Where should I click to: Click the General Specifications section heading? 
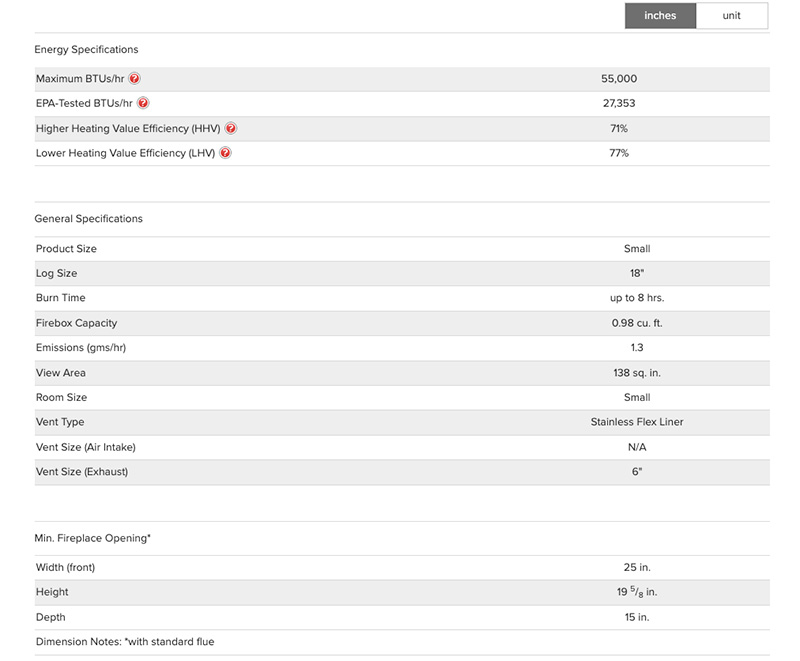click(x=88, y=218)
